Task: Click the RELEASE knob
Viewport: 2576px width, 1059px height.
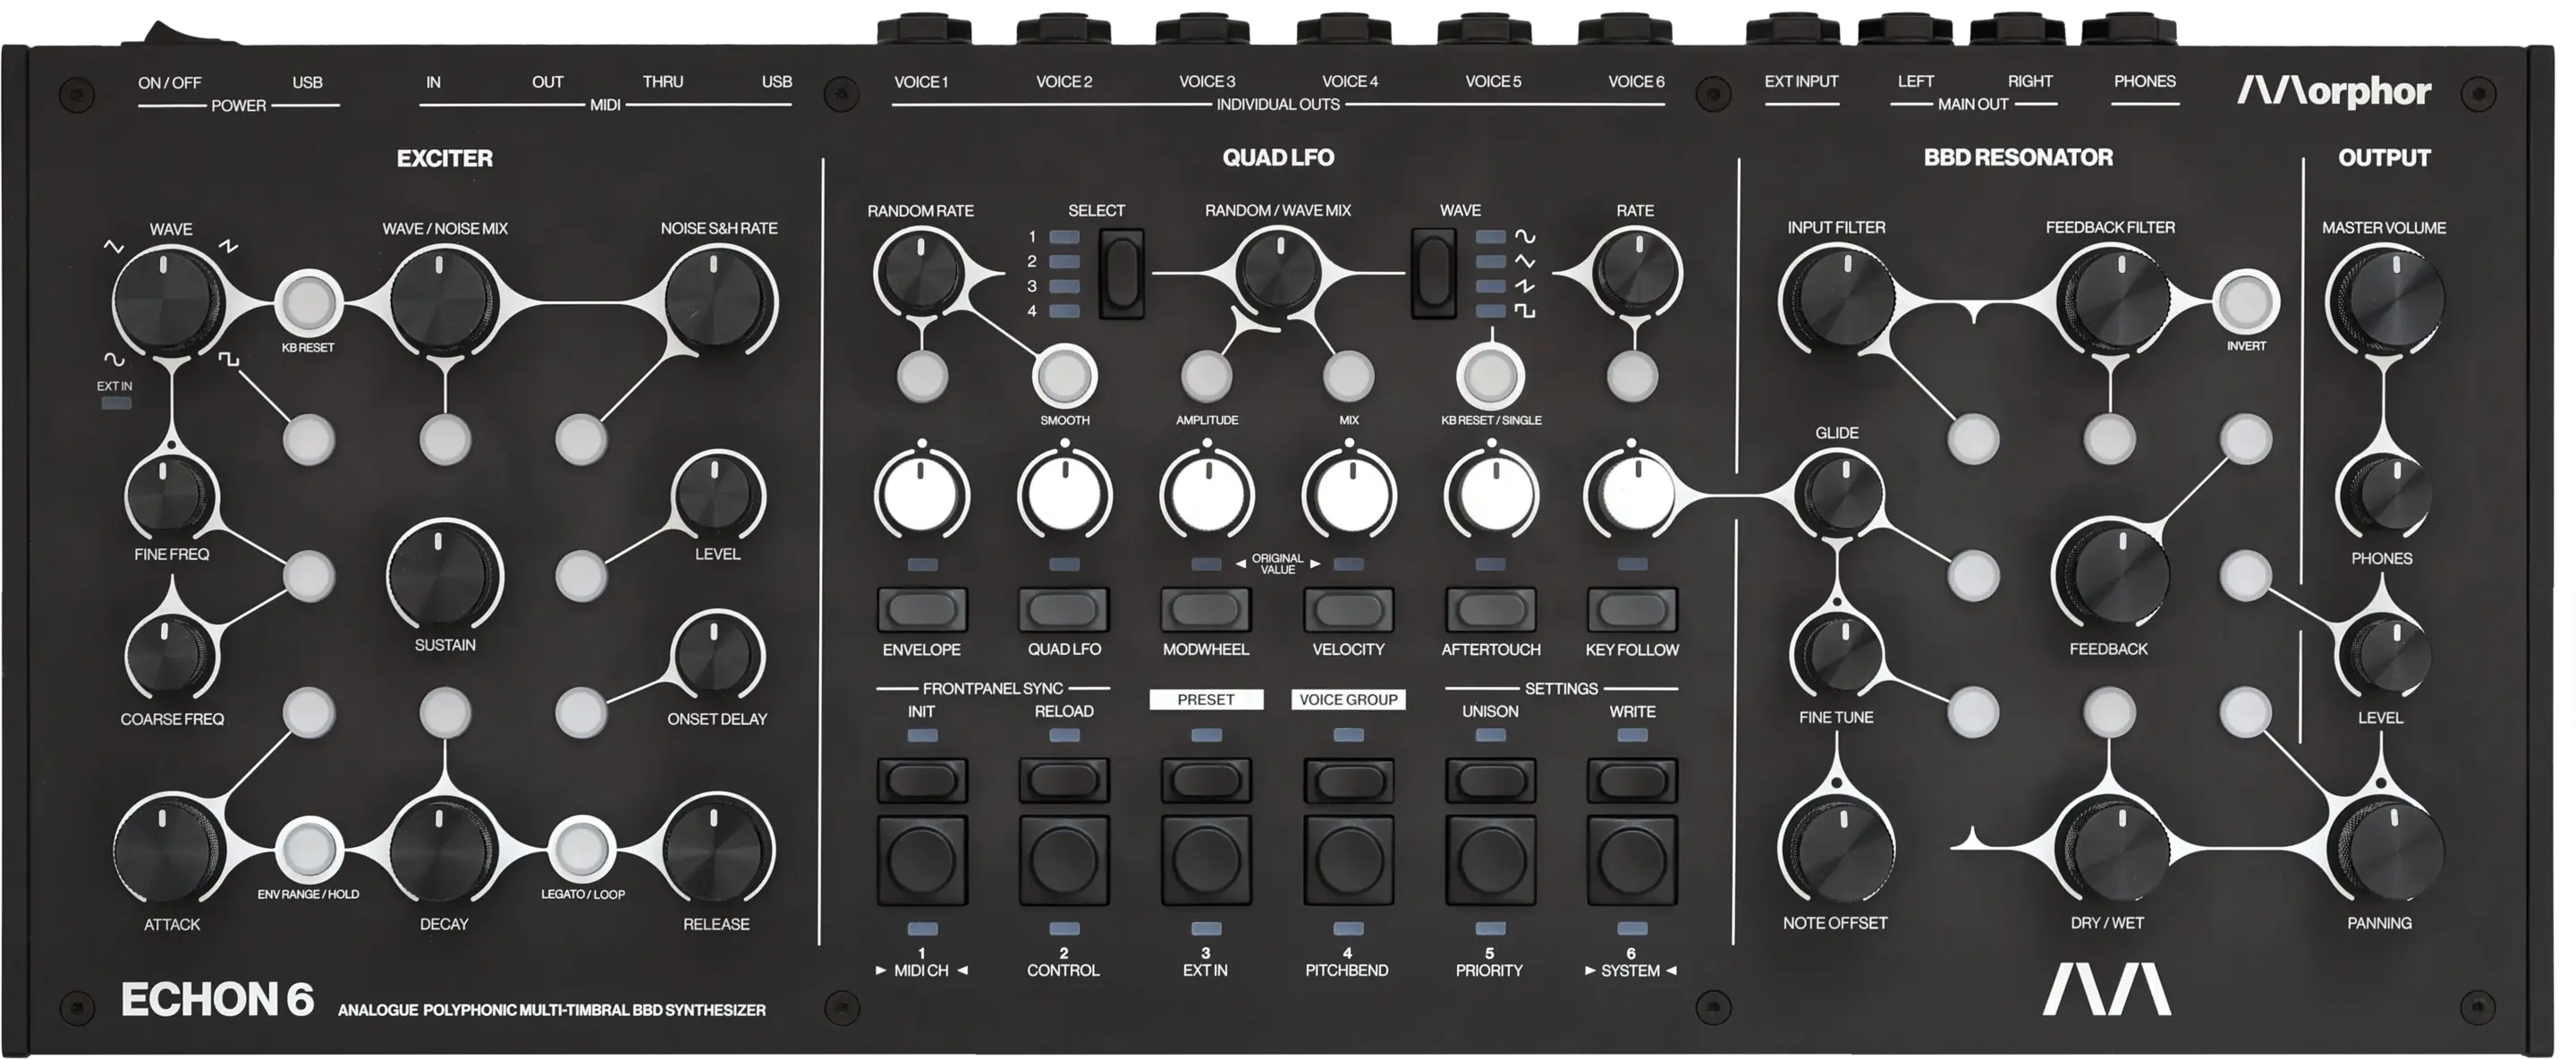Action: click(x=717, y=850)
